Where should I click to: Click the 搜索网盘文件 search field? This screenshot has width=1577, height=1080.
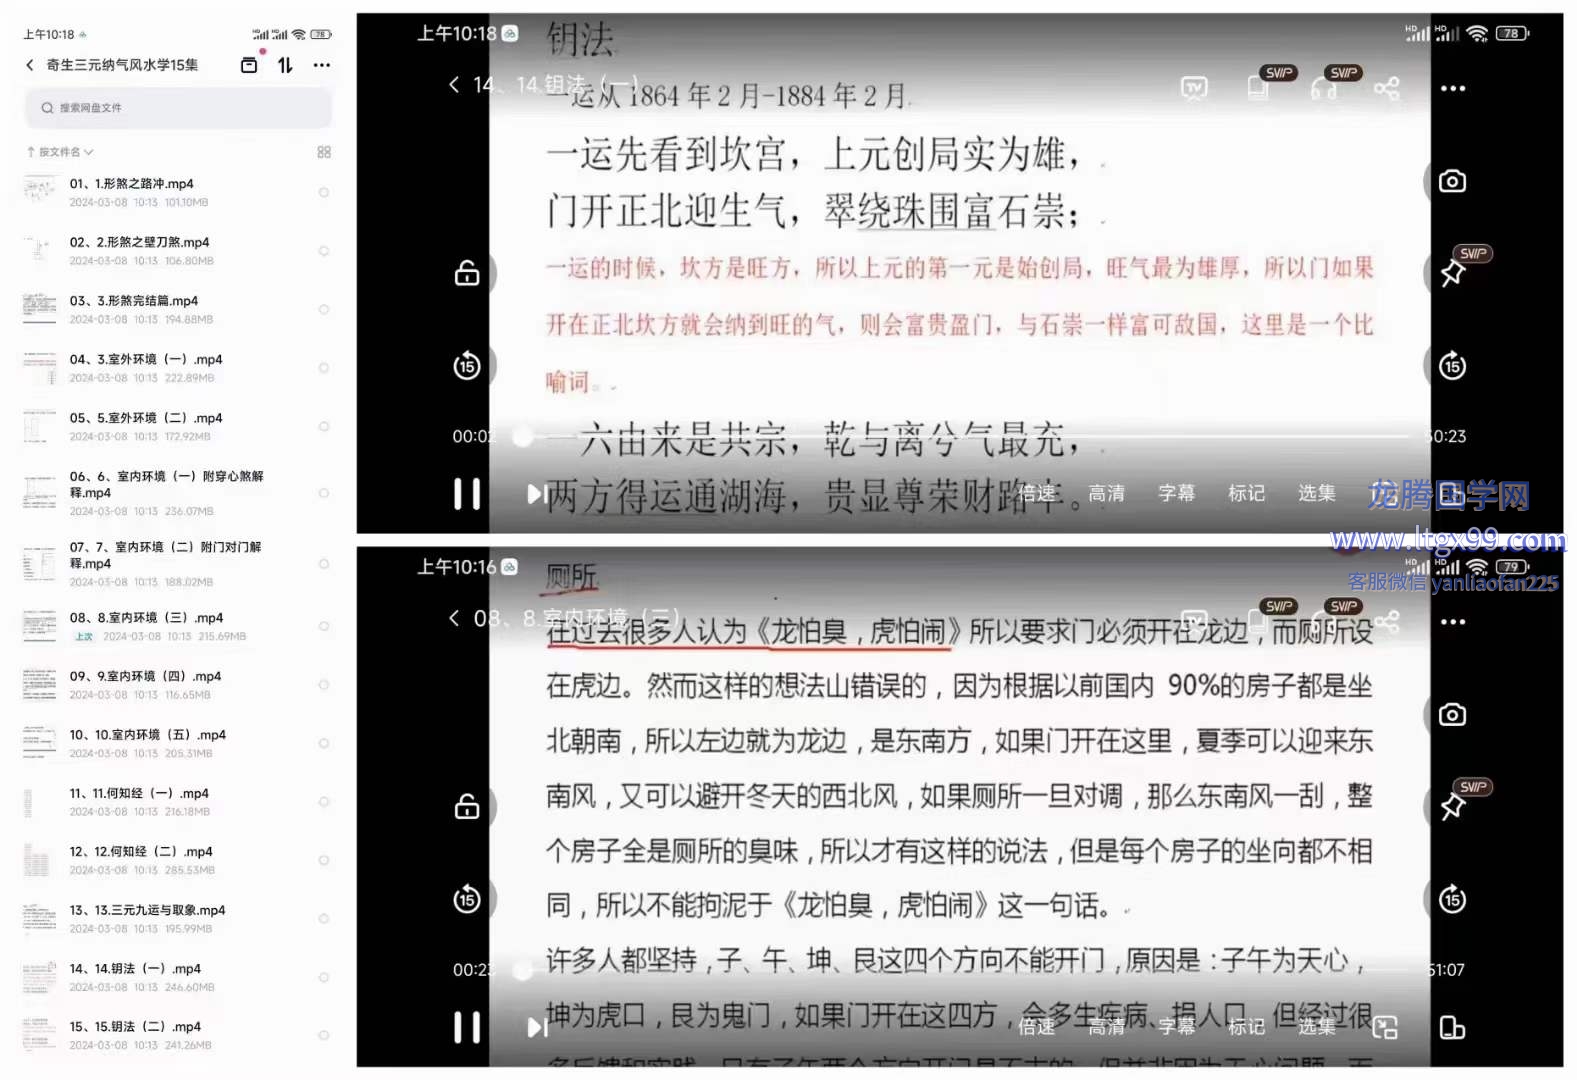click(x=178, y=108)
